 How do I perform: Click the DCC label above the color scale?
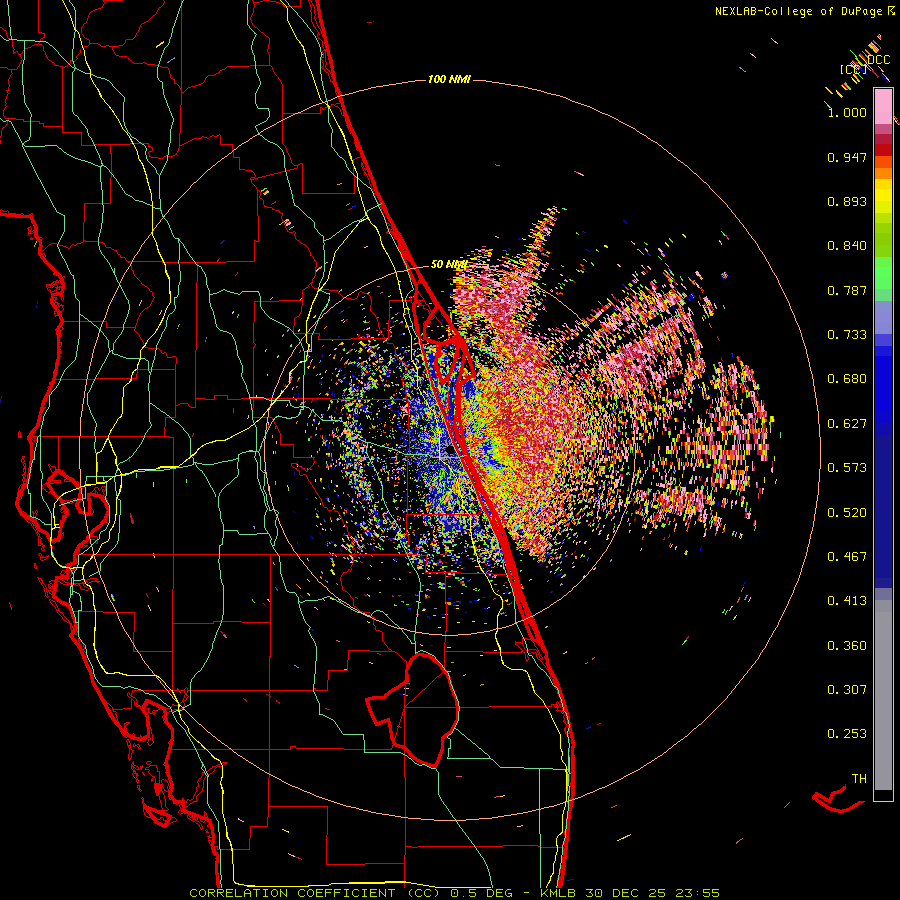[x=879, y=60]
